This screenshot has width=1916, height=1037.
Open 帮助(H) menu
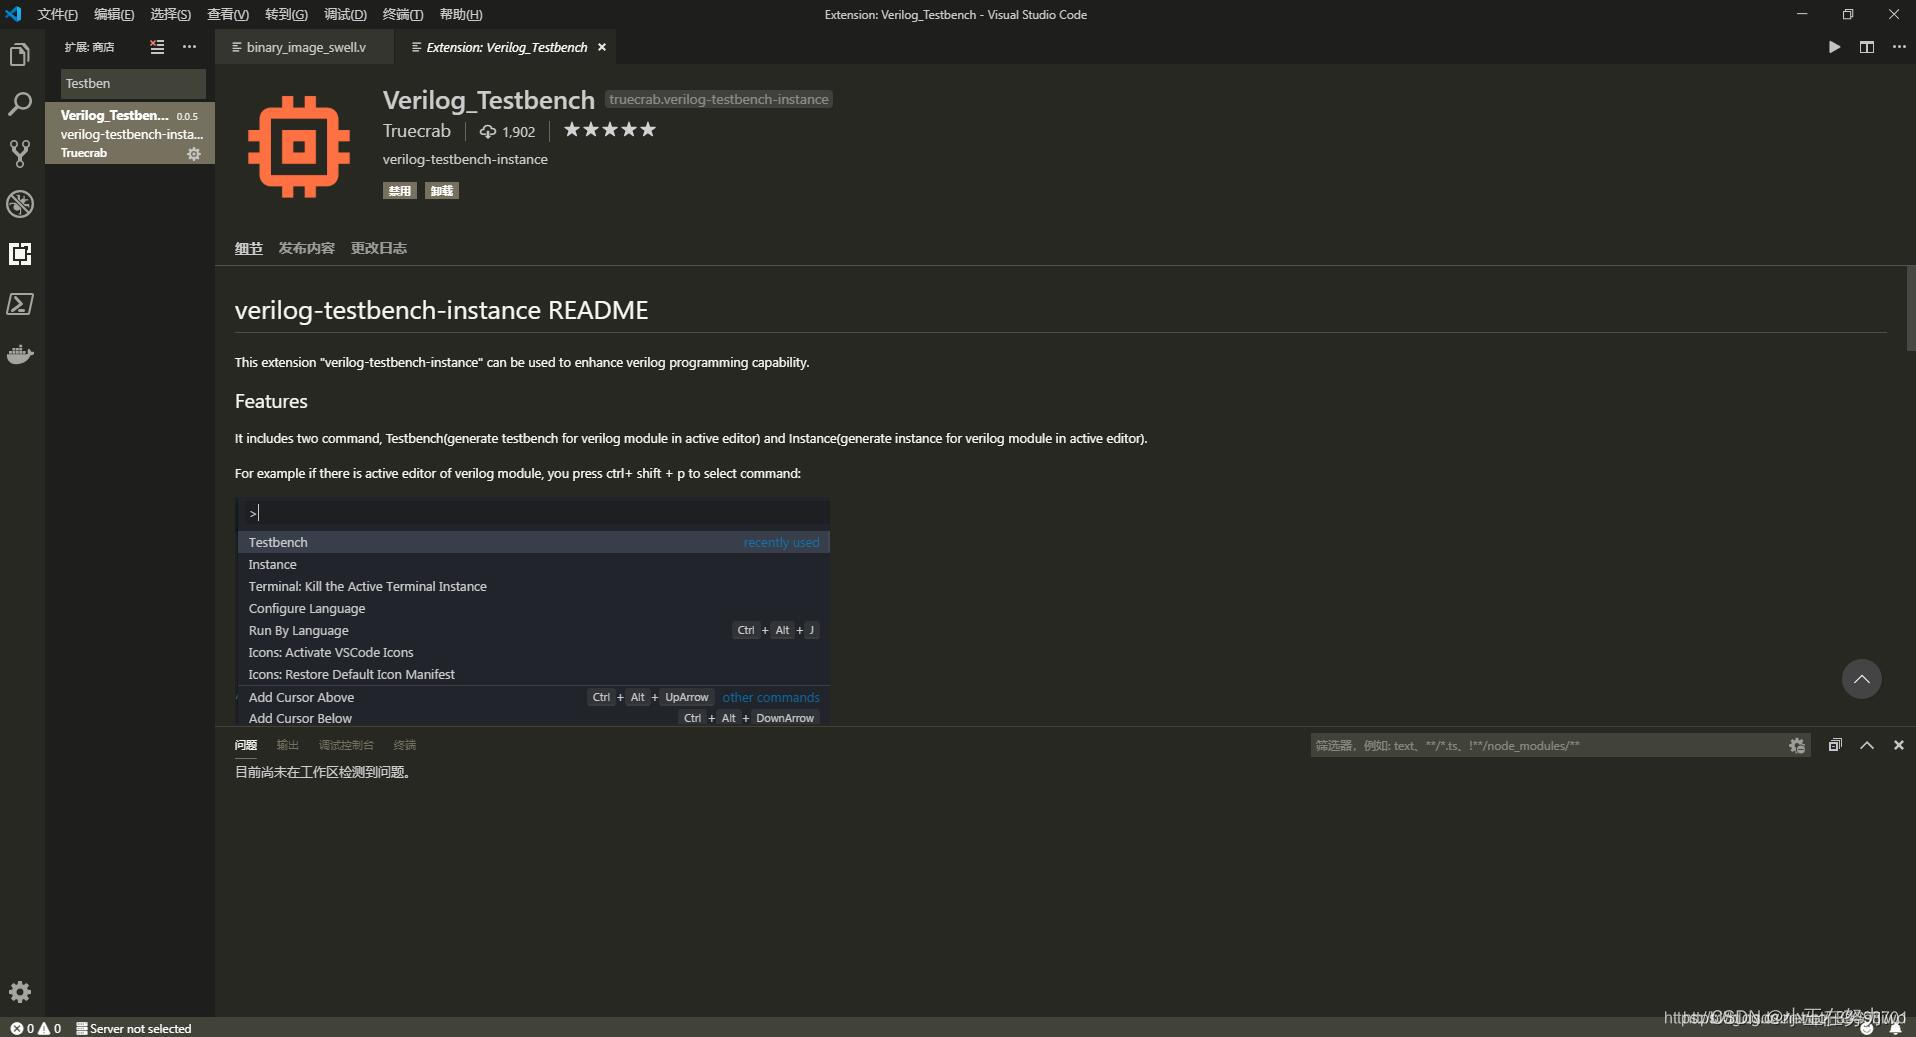tap(461, 14)
